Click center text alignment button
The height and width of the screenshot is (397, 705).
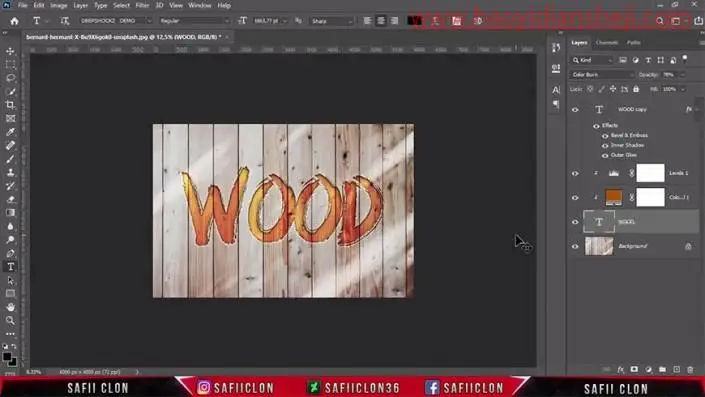[x=381, y=21]
